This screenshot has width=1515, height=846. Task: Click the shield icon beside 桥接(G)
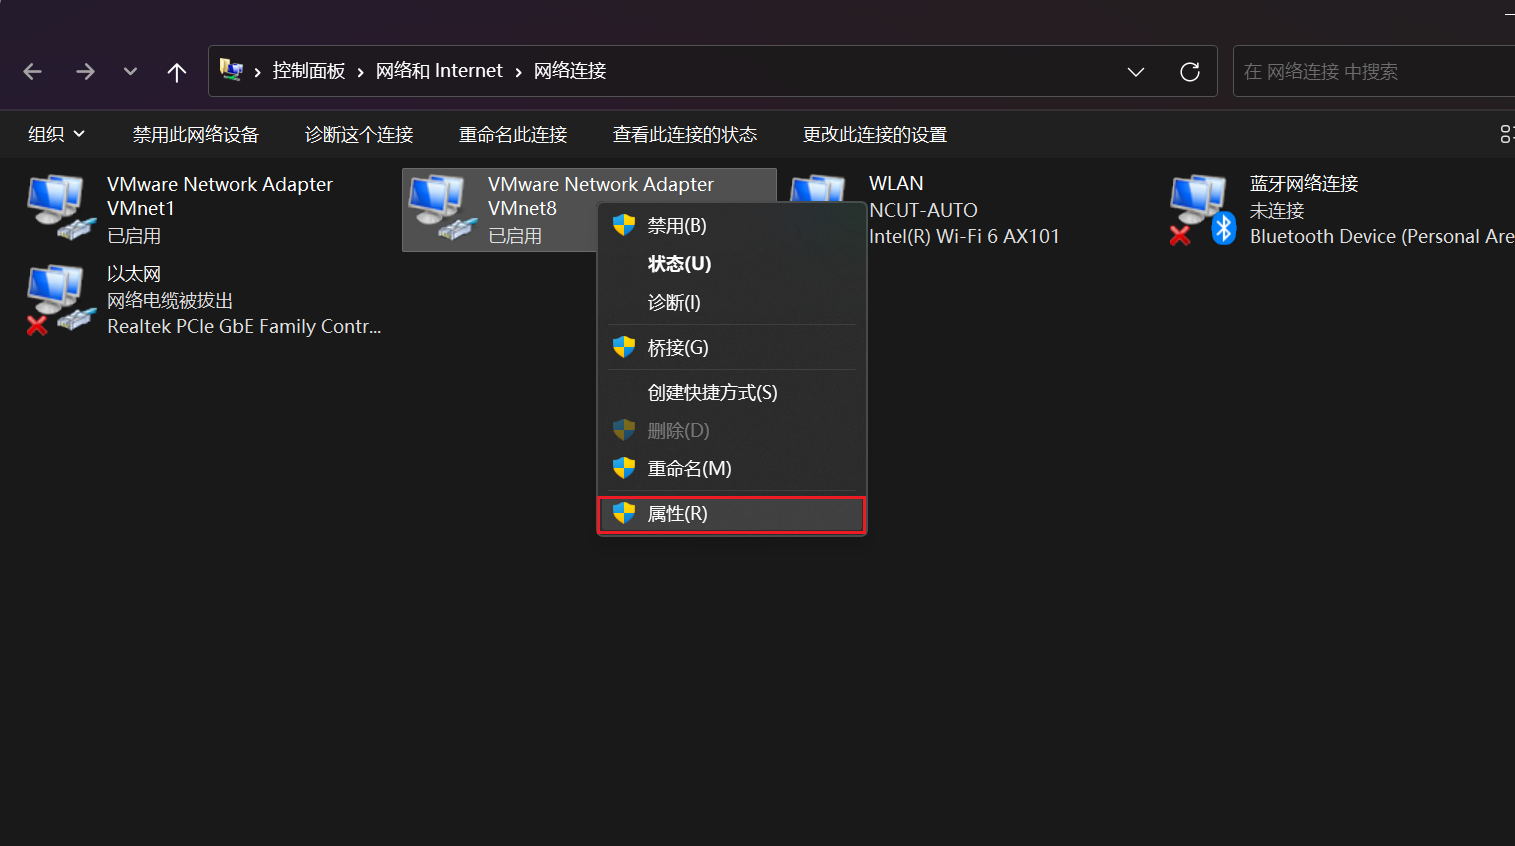point(624,347)
